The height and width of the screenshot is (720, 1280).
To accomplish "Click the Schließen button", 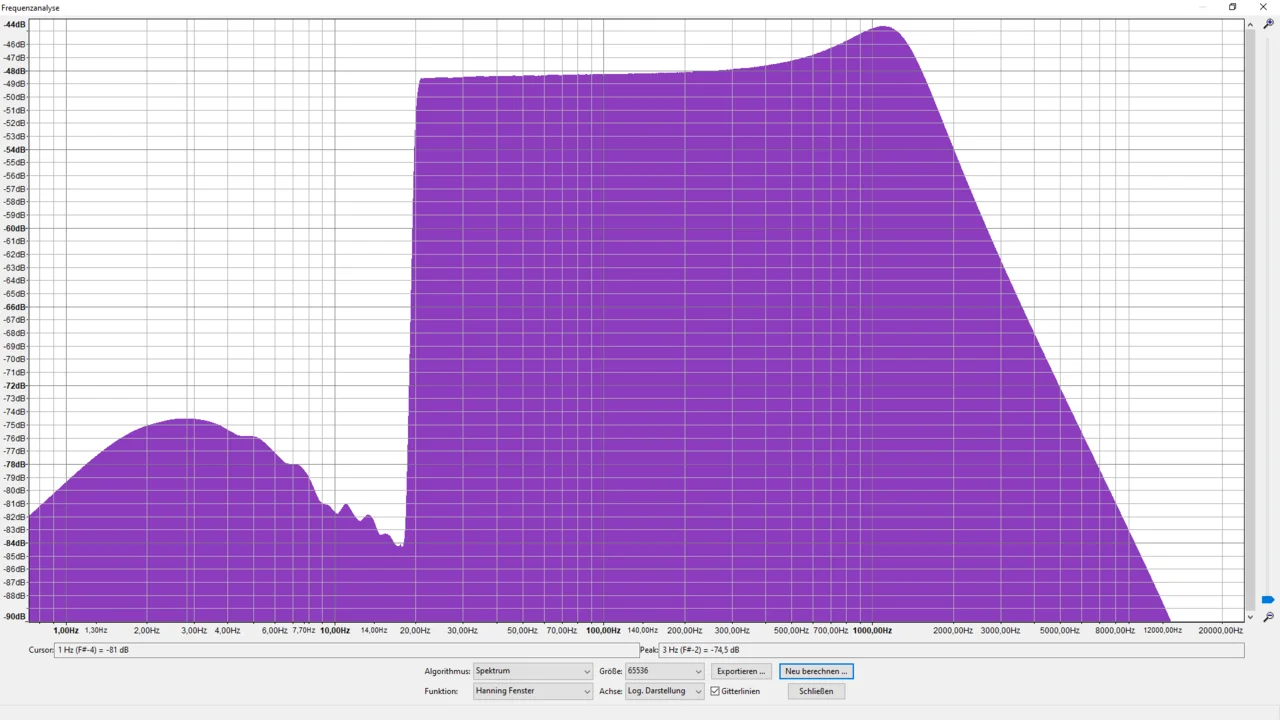I will coord(816,691).
